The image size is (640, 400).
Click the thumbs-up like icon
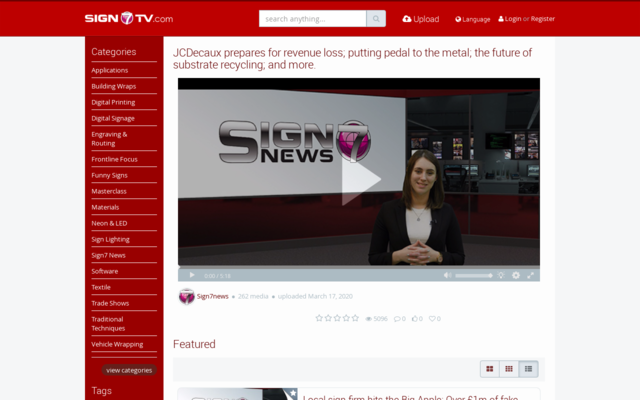pos(415,318)
